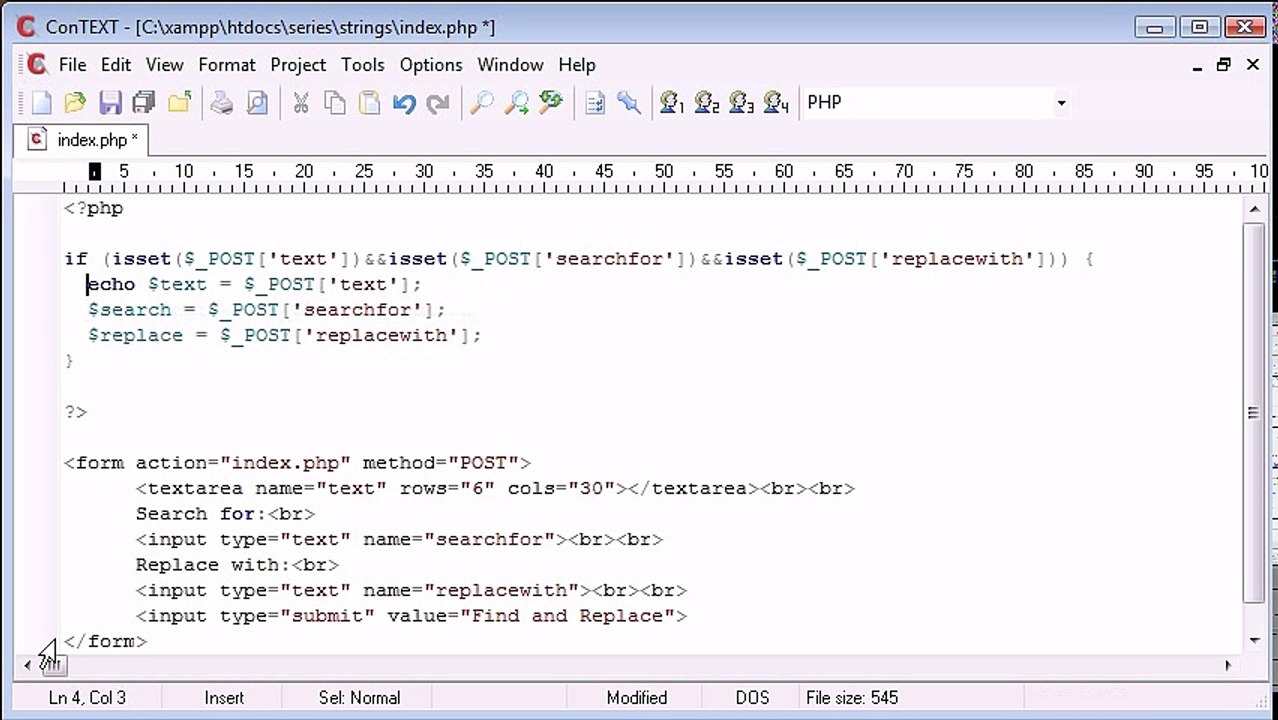Open the Format menu
Image resolution: width=1278 pixels, height=720 pixels.
(227, 65)
